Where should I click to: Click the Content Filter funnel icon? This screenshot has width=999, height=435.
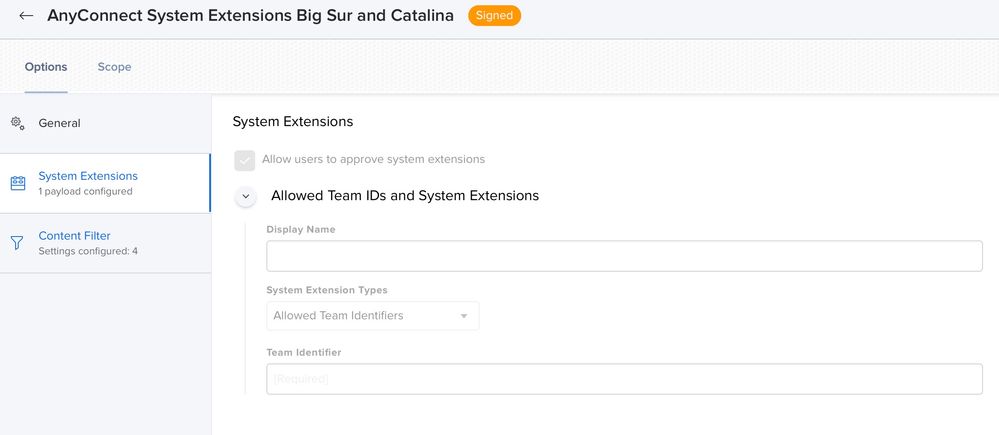(17, 243)
